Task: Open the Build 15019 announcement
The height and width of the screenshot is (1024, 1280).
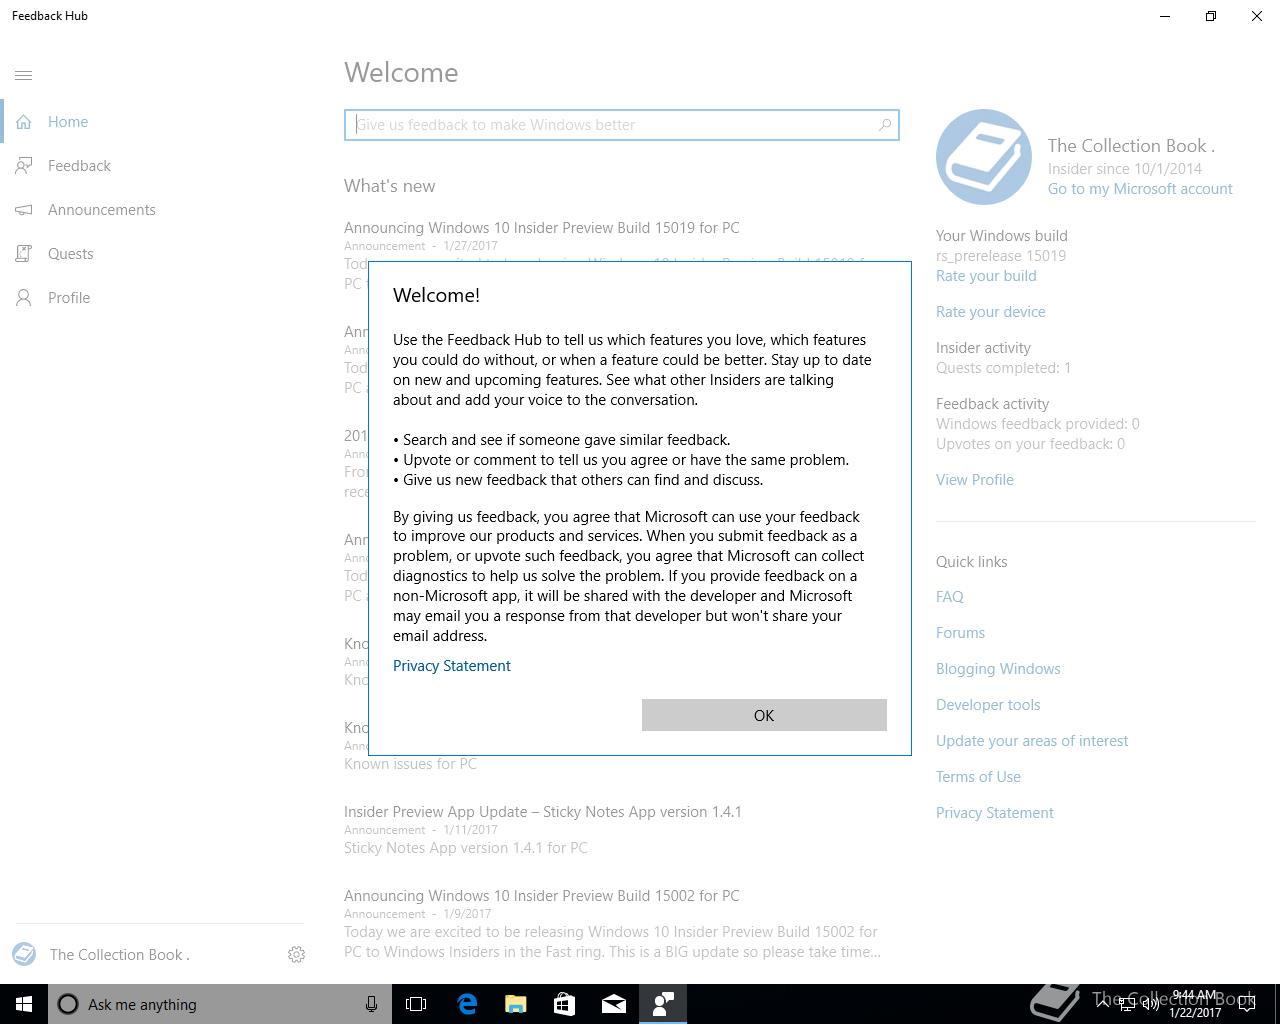Action: pyautogui.click(x=542, y=228)
